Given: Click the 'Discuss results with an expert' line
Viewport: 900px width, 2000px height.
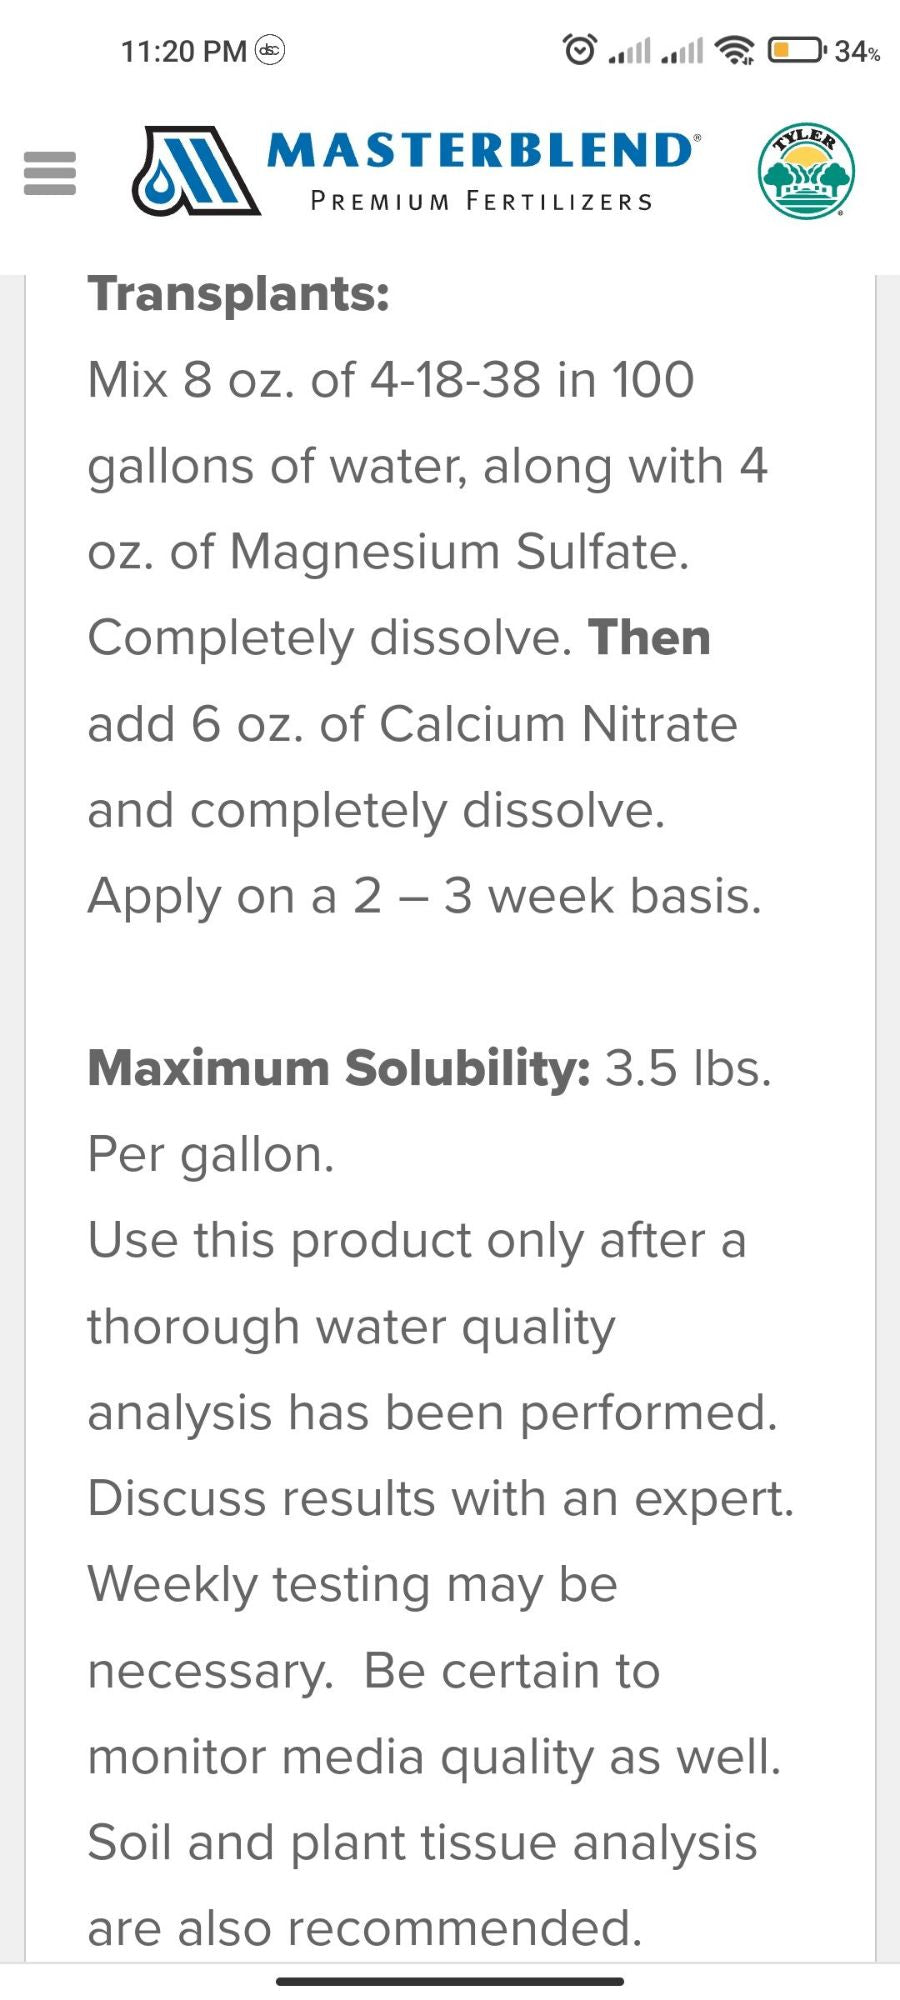Looking at the screenshot, I should (x=440, y=1499).
